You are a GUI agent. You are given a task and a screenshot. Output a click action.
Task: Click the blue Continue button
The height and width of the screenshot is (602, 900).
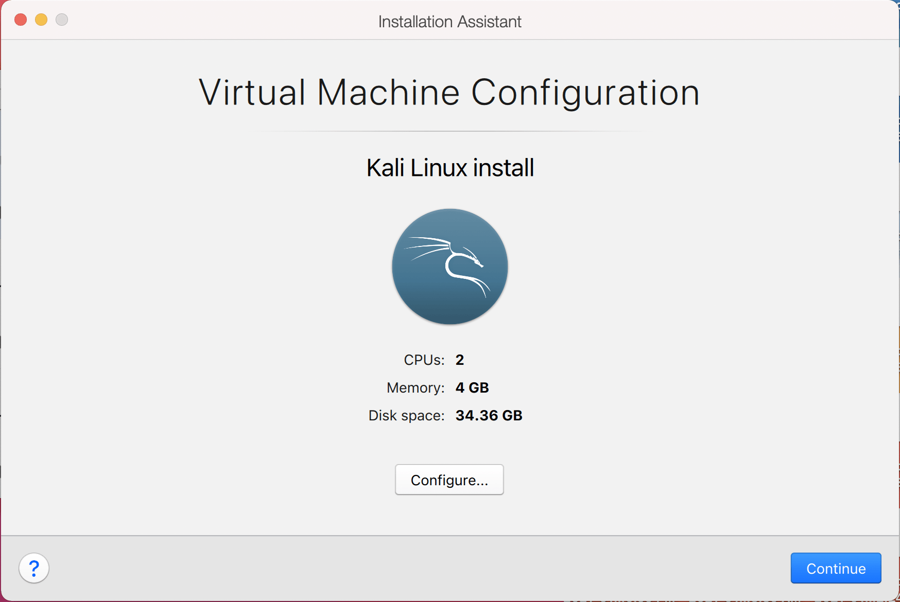[x=835, y=568]
